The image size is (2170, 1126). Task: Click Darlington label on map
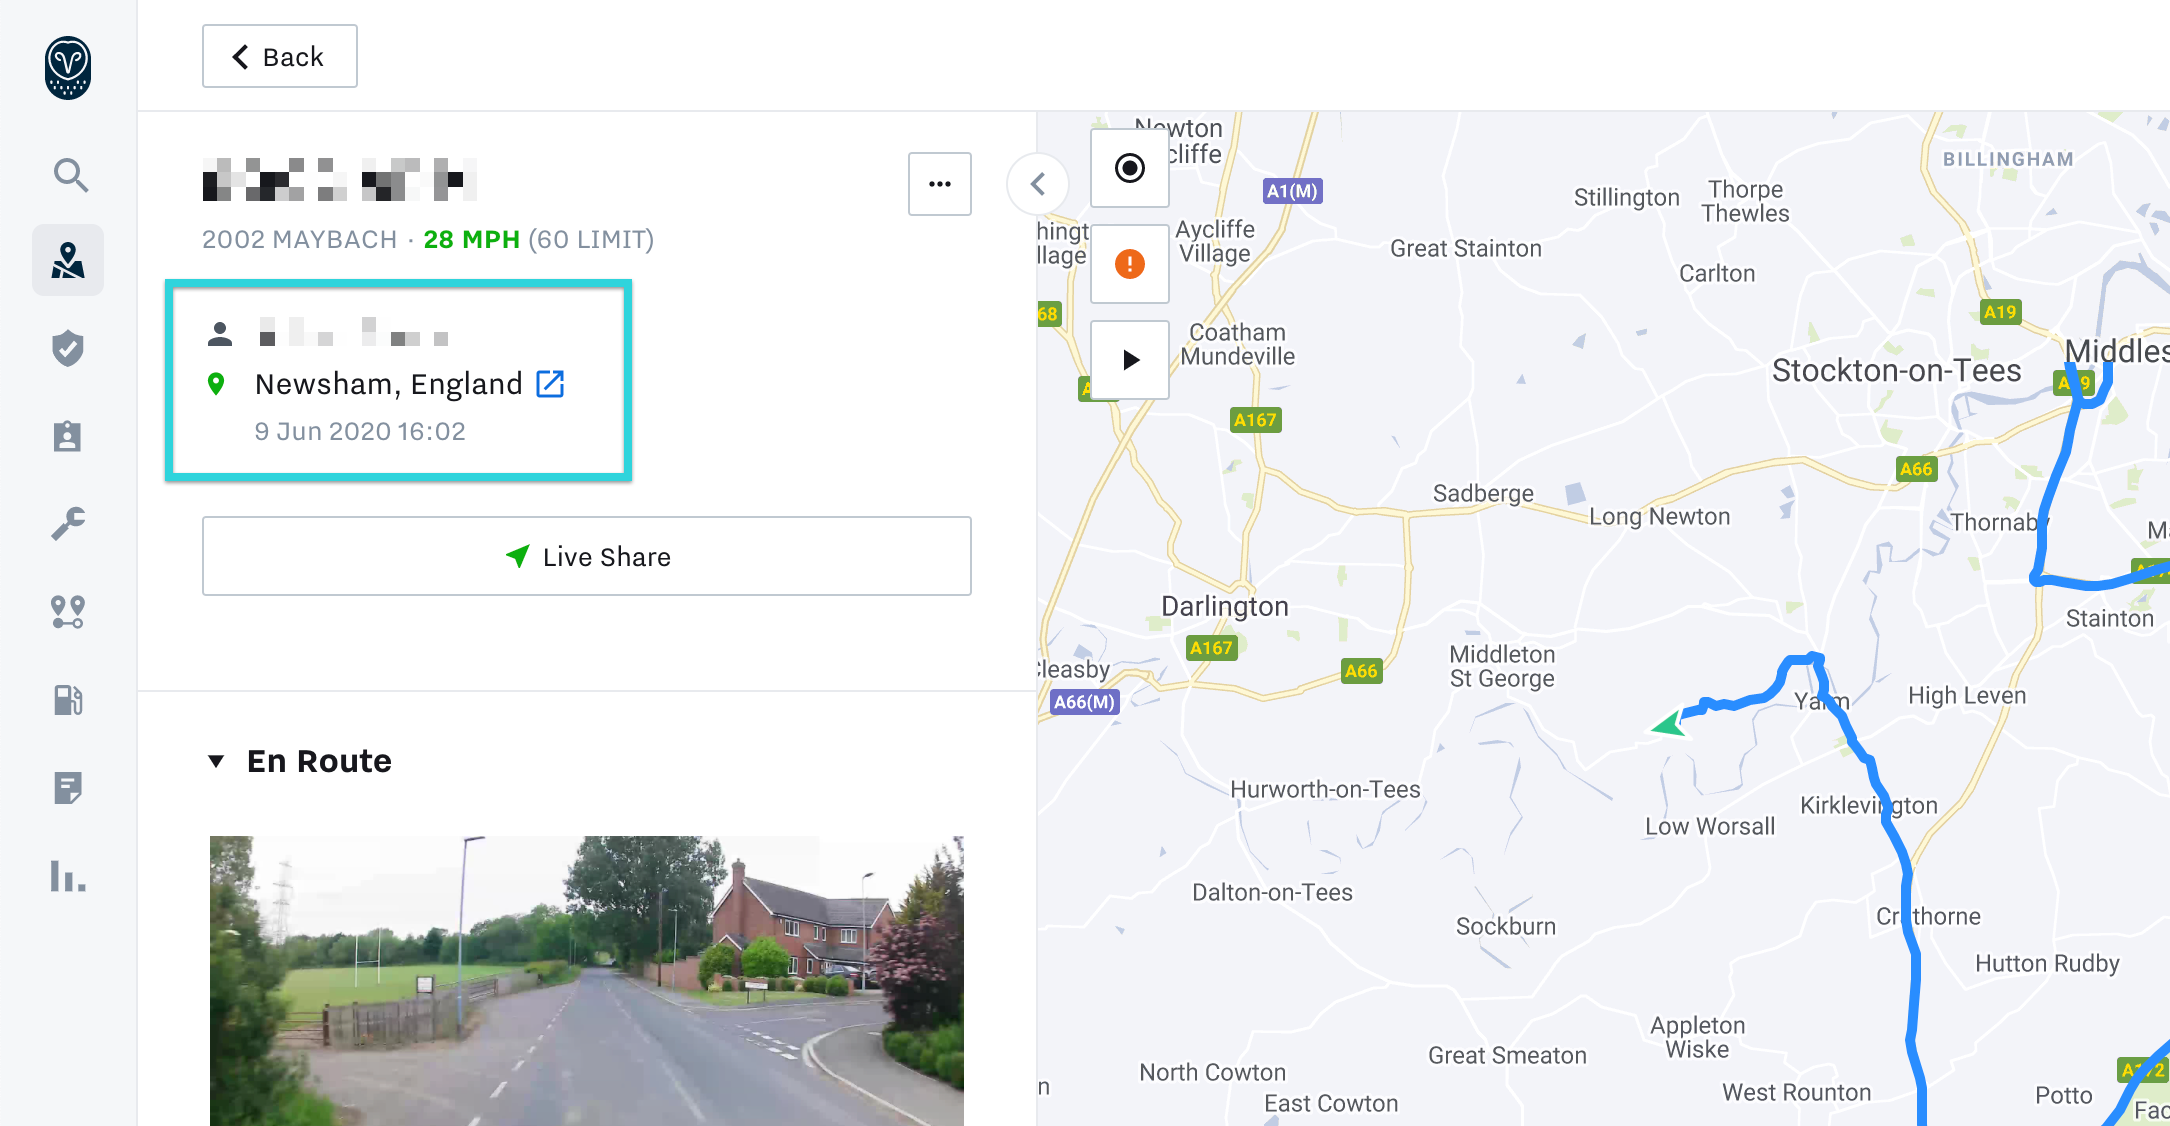[1225, 606]
